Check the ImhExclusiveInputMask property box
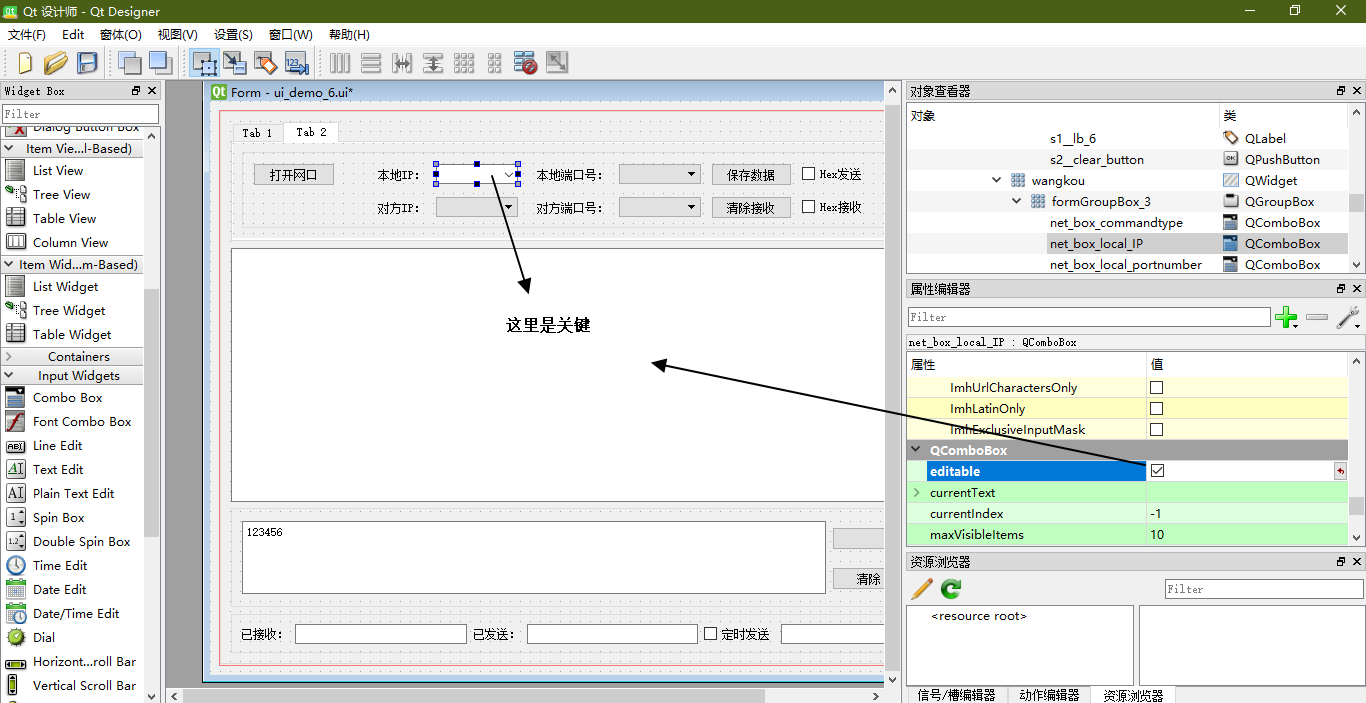This screenshot has width=1366, height=703. (1157, 429)
